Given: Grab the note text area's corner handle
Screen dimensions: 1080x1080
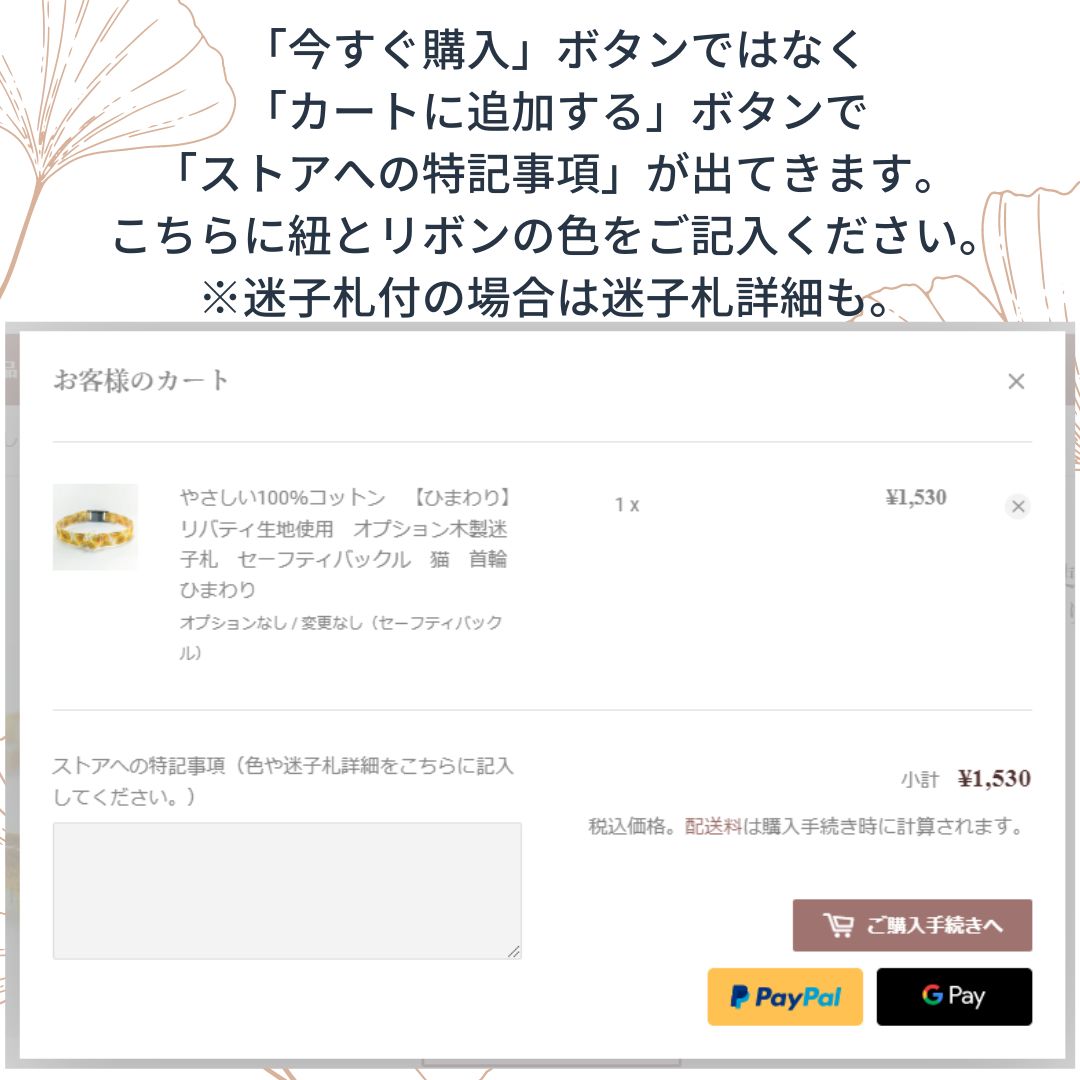Looking at the screenshot, I should point(514,951).
